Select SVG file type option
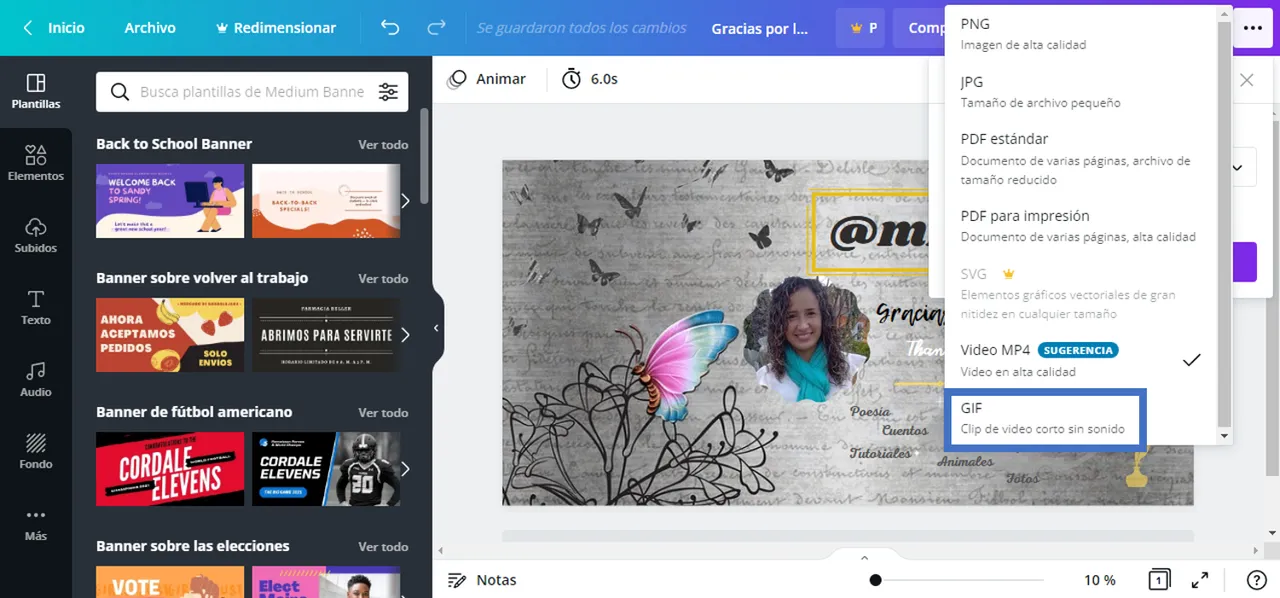This screenshot has height=598, width=1280. tap(1080, 293)
